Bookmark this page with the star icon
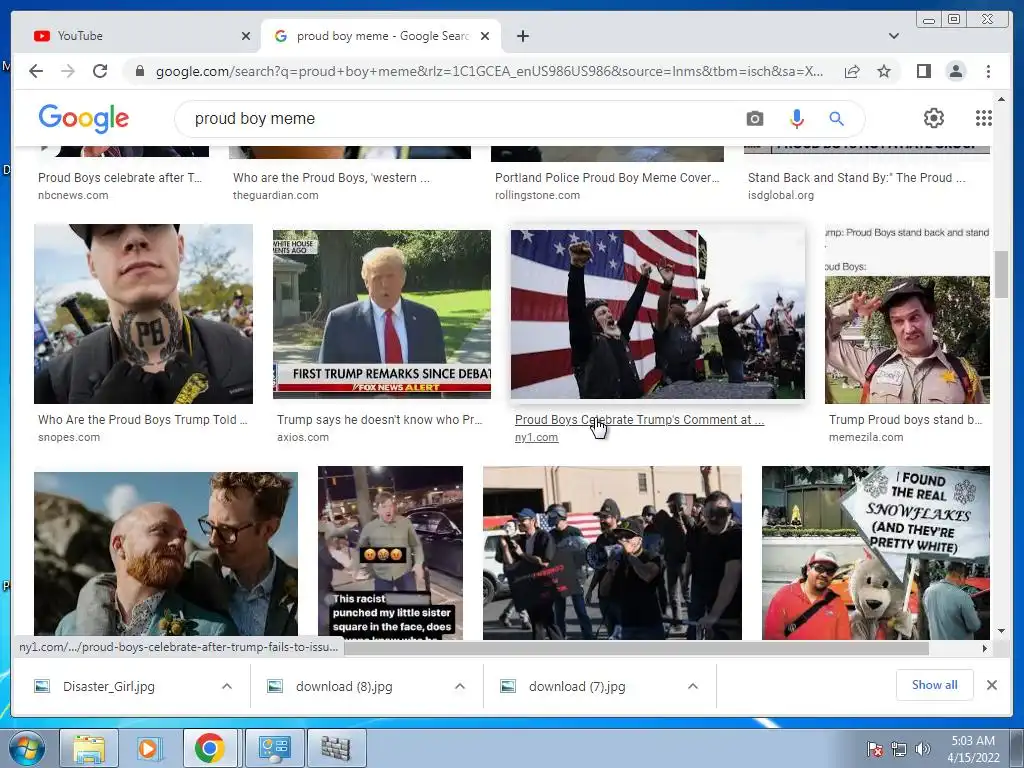The width and height of the screenshot is (1024, 768). [x=884, y=71]
